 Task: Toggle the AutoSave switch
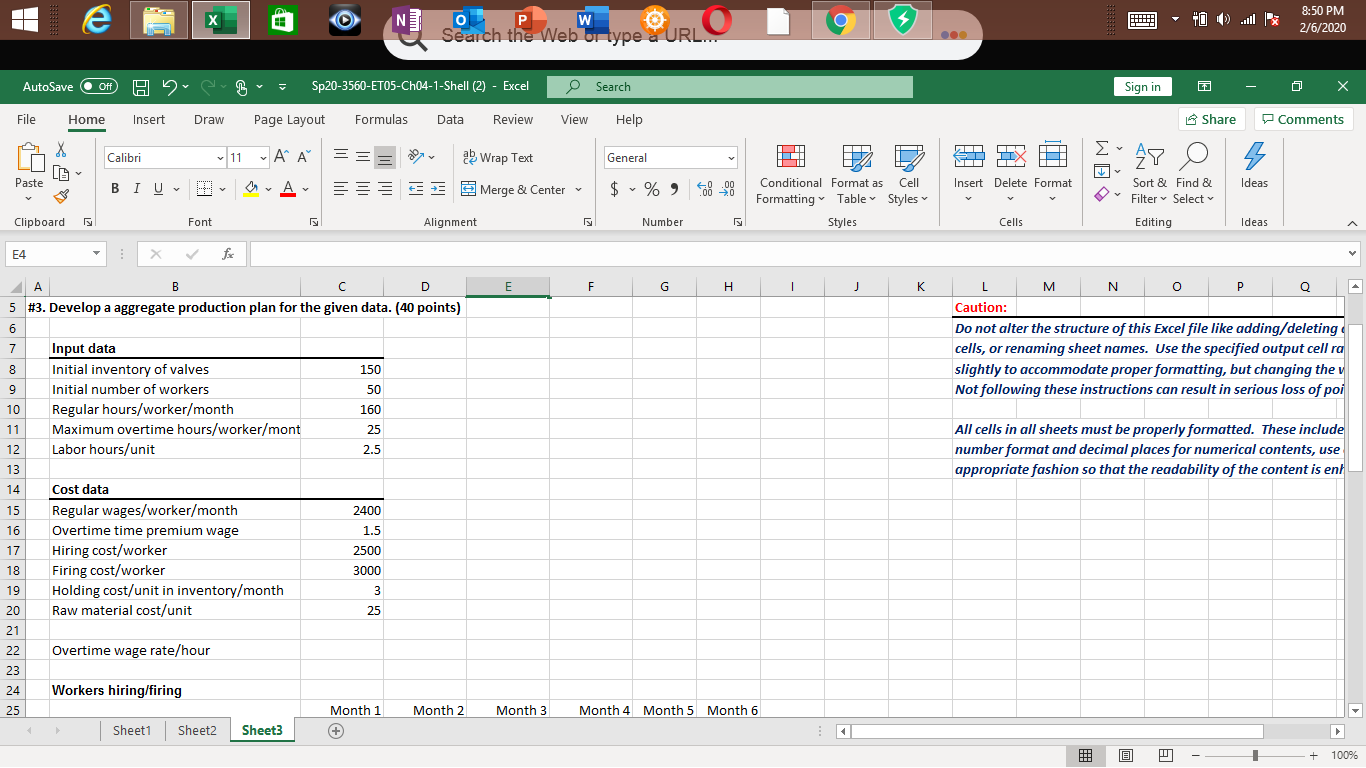[x=97, y=87]
